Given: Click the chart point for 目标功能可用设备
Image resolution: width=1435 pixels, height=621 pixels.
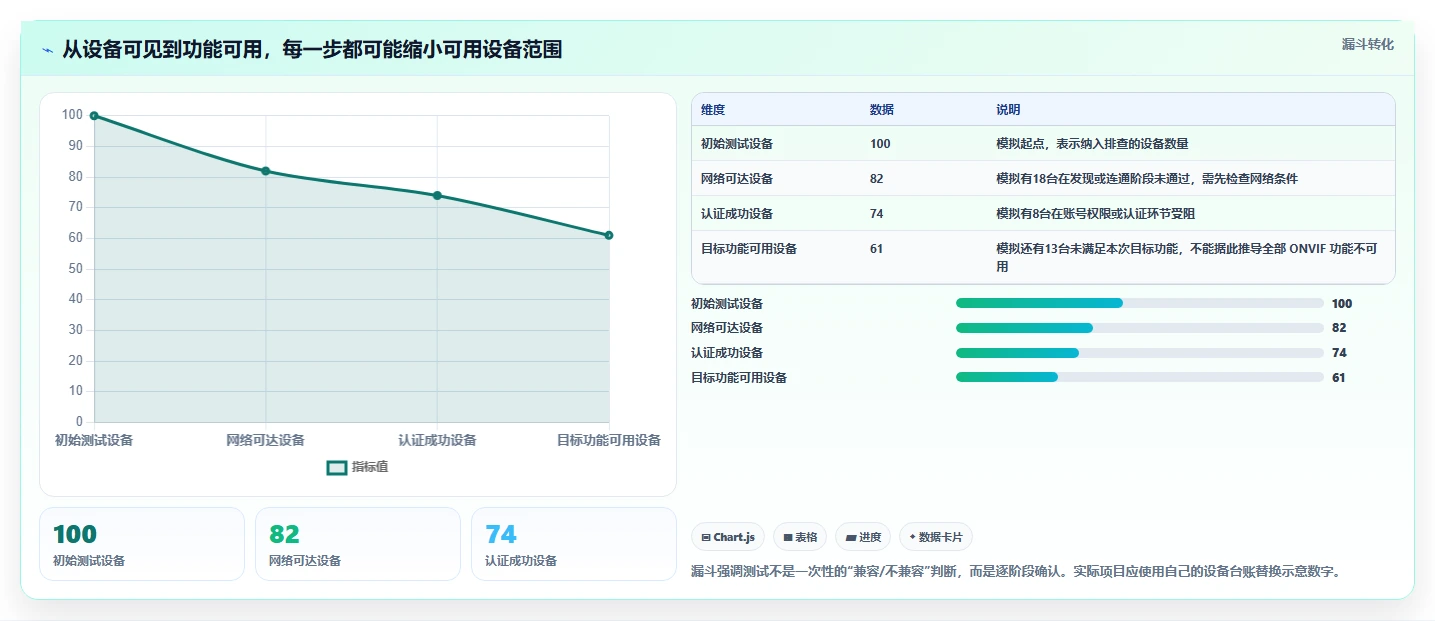Looking at the screenshot, I should (609, 235).
